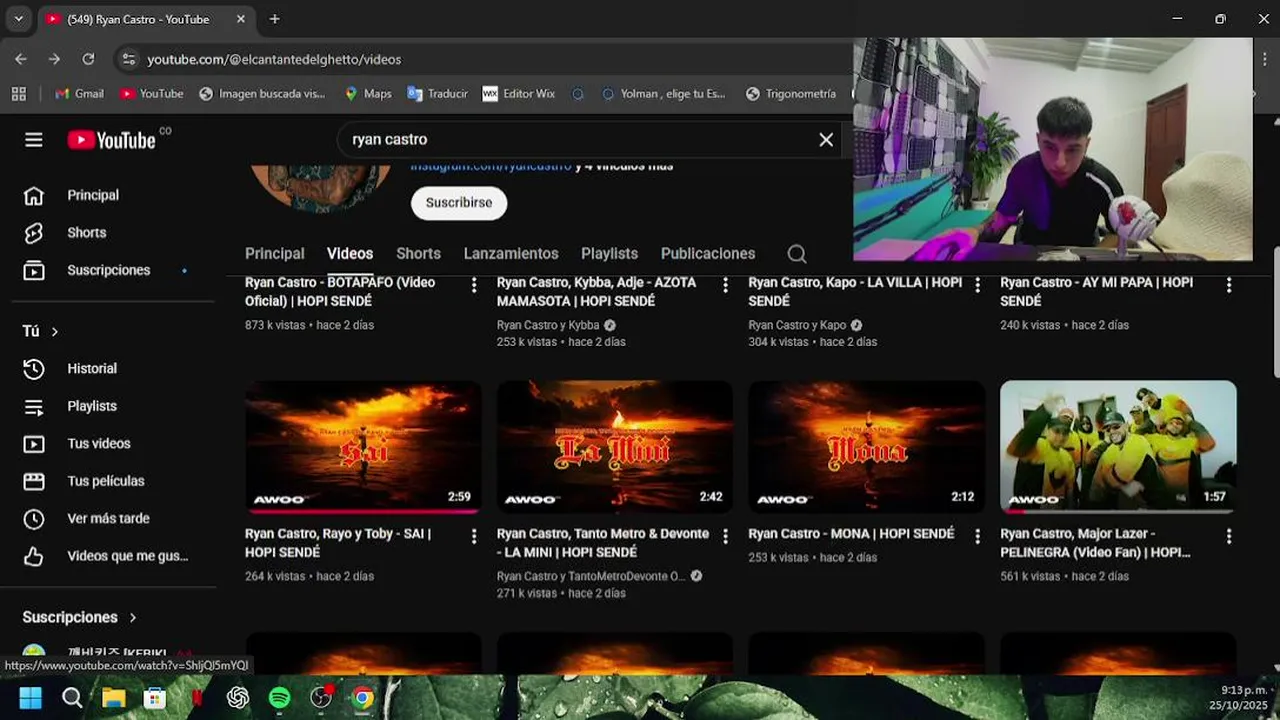The width and height of the screenshot is (1280, 720).
Task: Expand the Chrome tab search dropdown
Action: coord(18,19)
